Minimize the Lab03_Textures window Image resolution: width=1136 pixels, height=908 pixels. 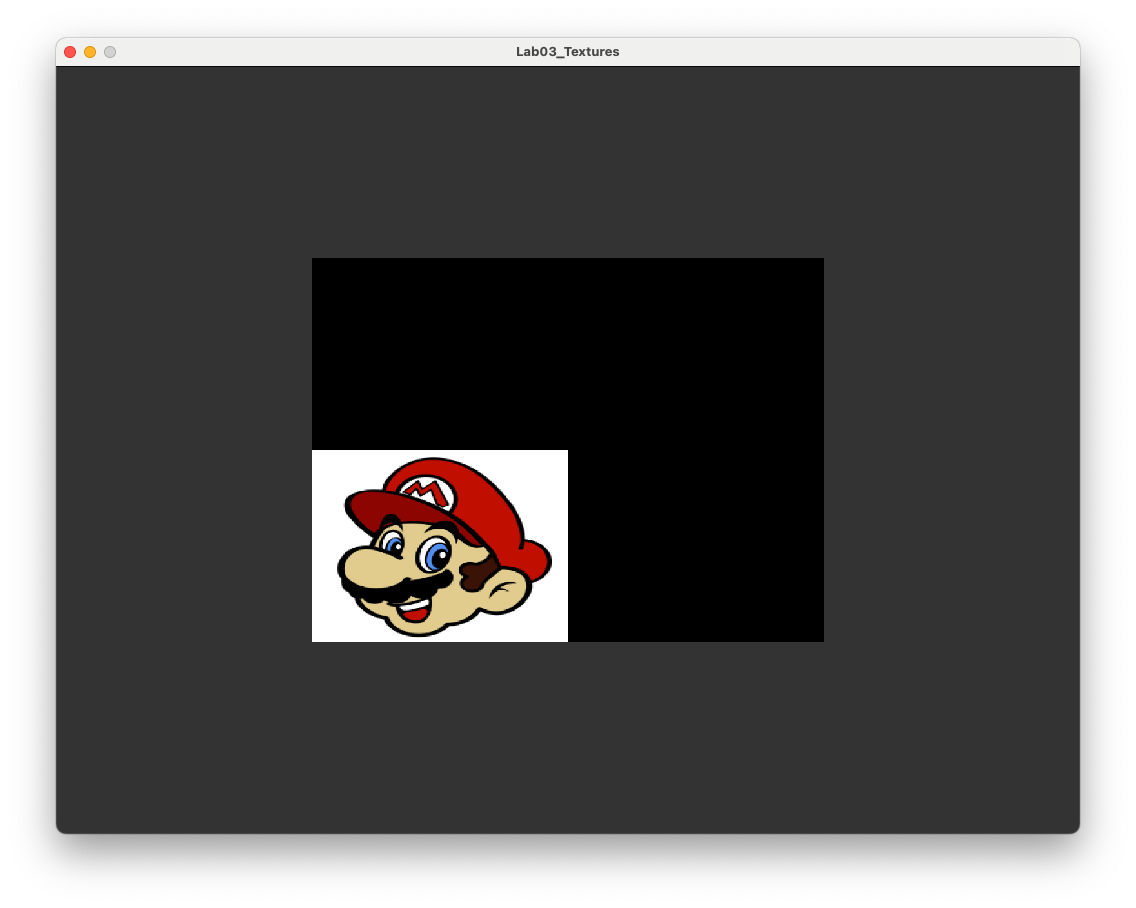coord(90,52)
